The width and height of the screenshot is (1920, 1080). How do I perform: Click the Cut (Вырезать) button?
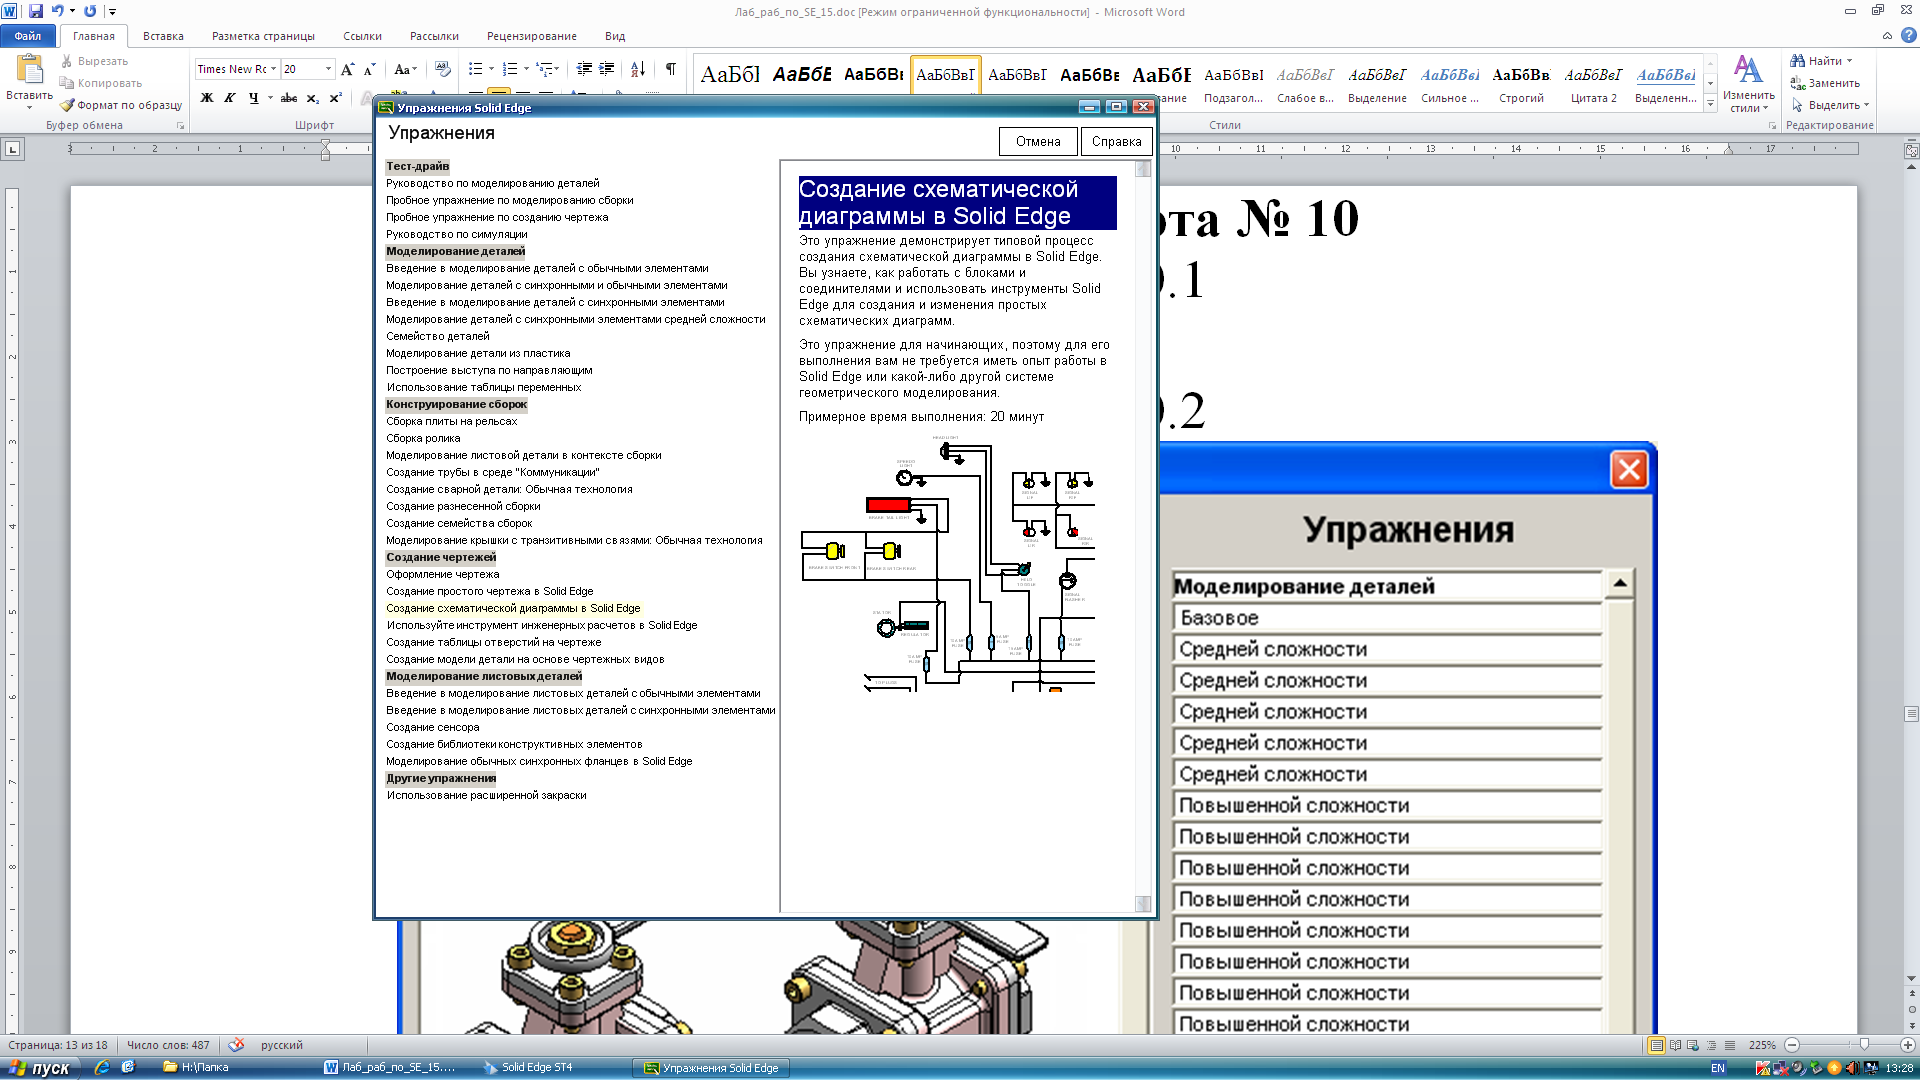94,61
